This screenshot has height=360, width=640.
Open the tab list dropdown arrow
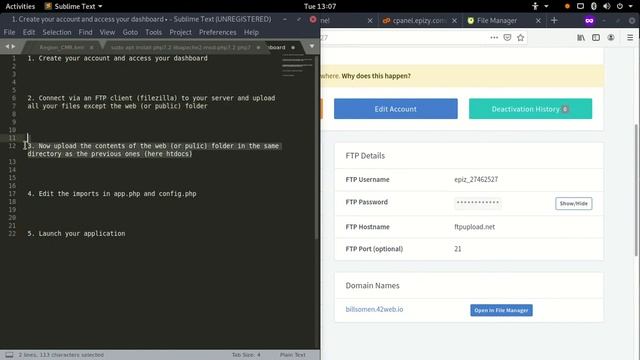click(312, 46)
